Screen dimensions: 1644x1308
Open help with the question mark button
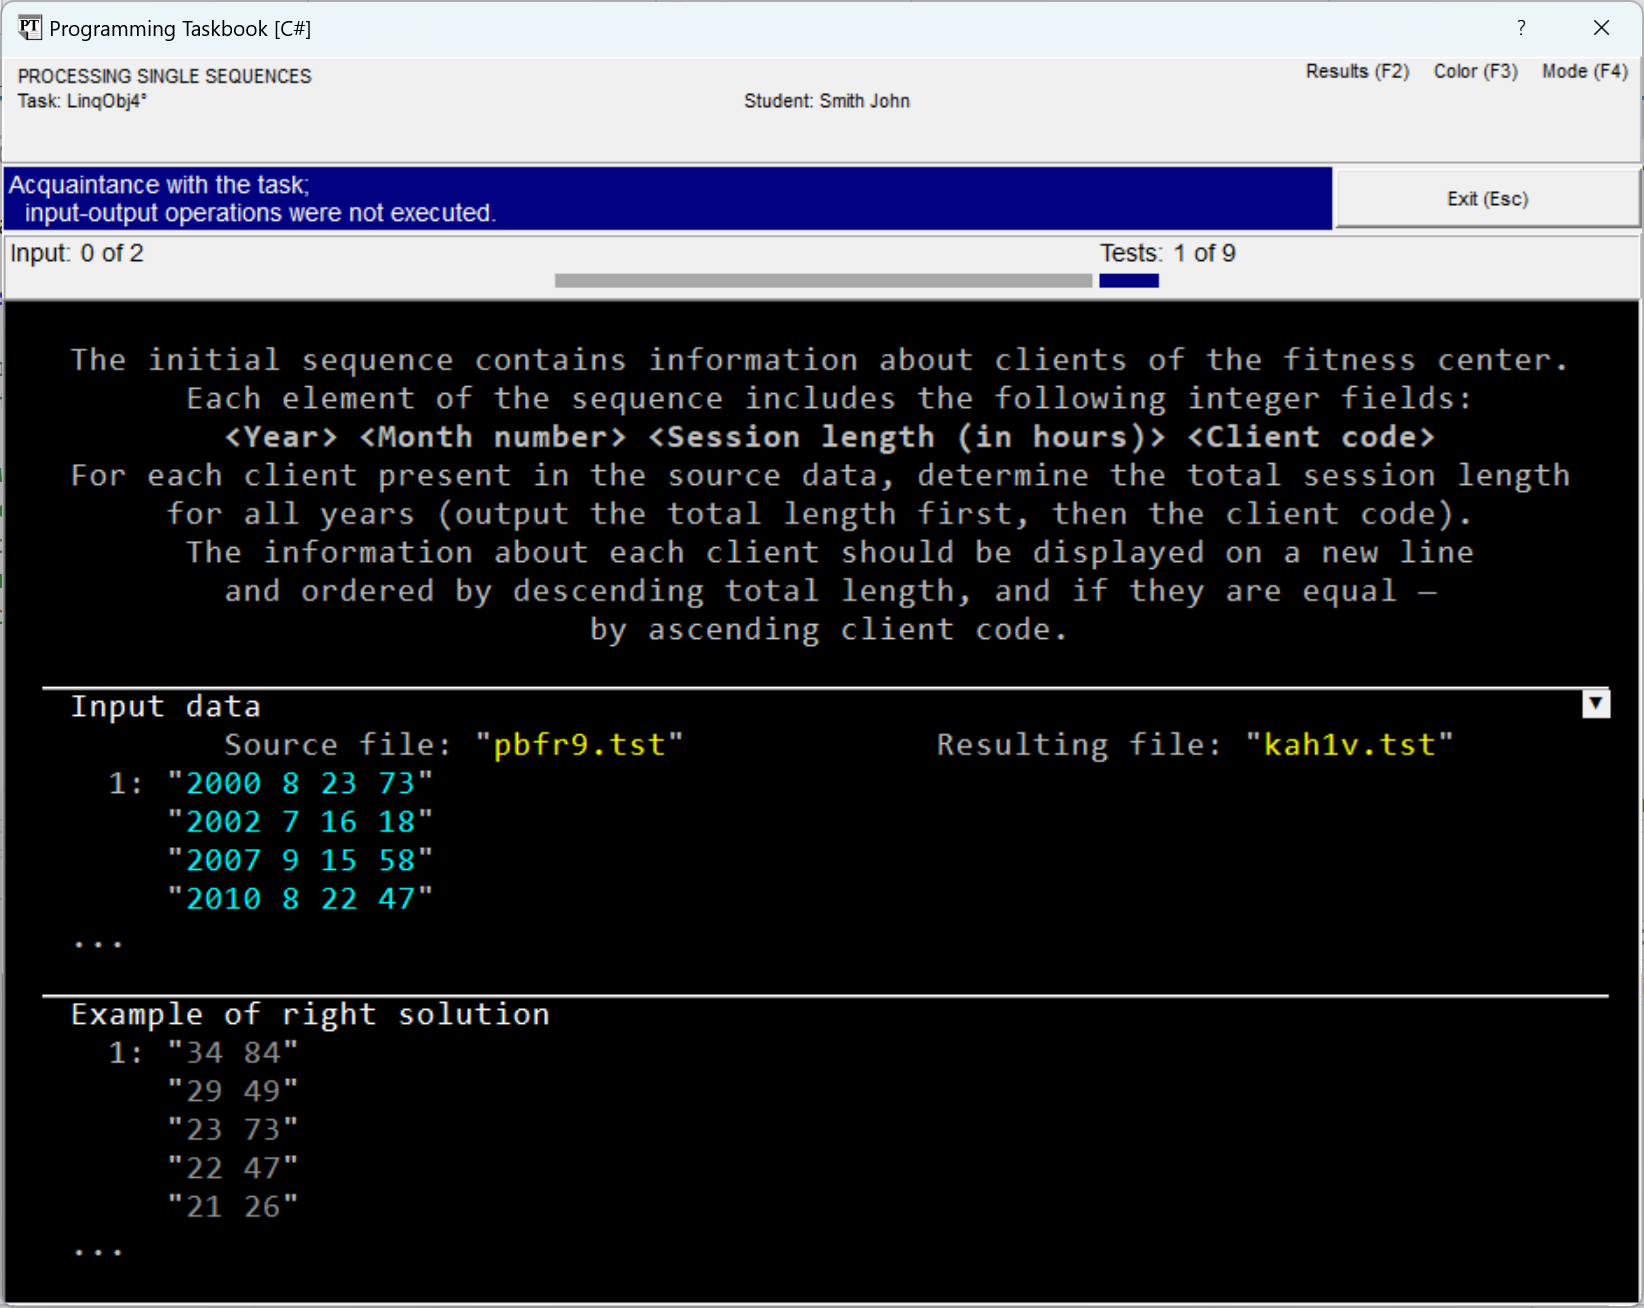[x=1520, y=28]
